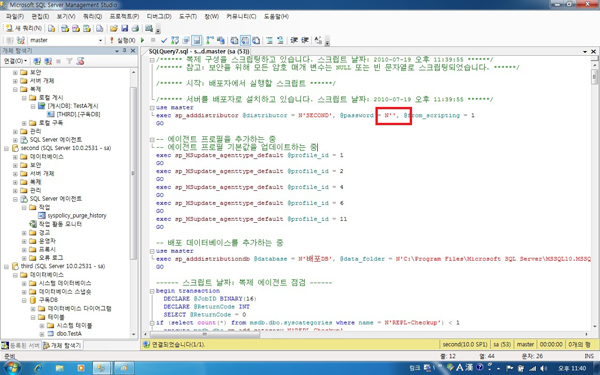The height and width of the screenshot is (375, 600).
Task: Click Internet Explorer taskbar icon
Action: (38, 368)
